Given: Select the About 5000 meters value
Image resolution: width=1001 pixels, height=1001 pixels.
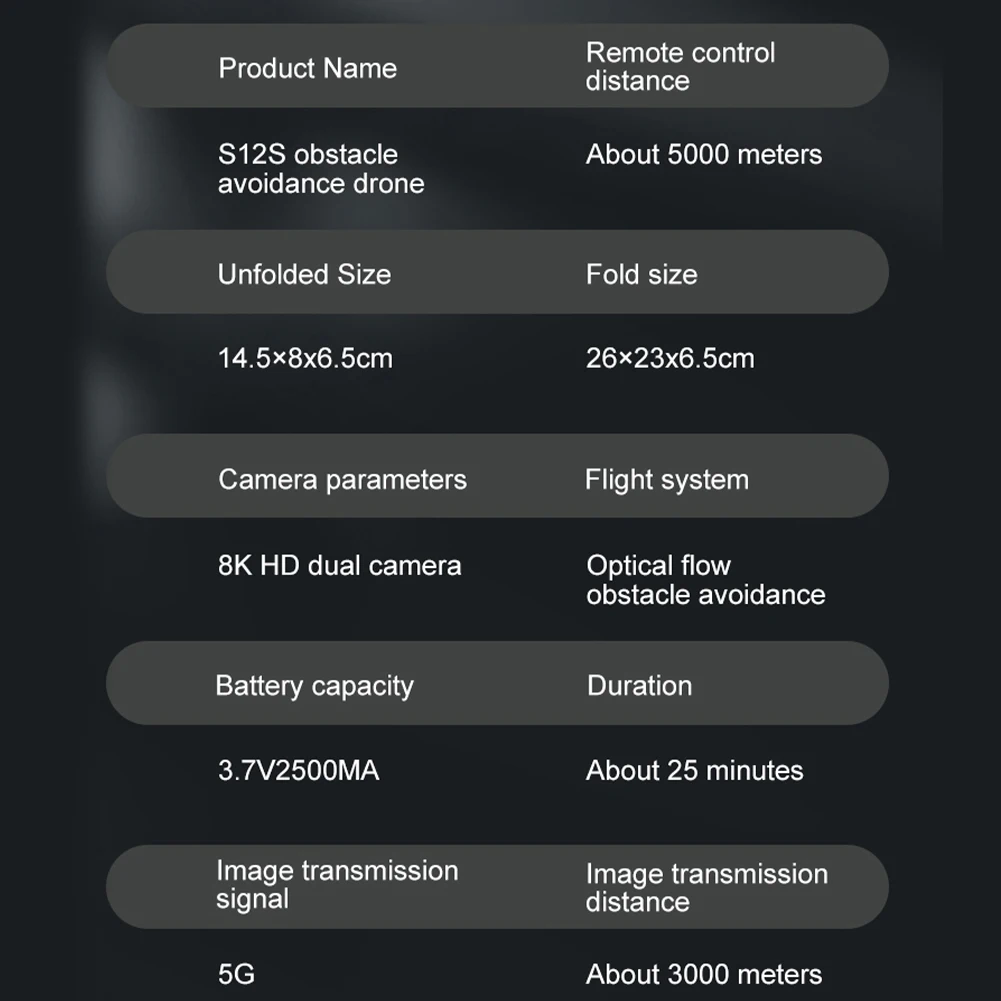Looking at the screenshot, I should 704,154.
